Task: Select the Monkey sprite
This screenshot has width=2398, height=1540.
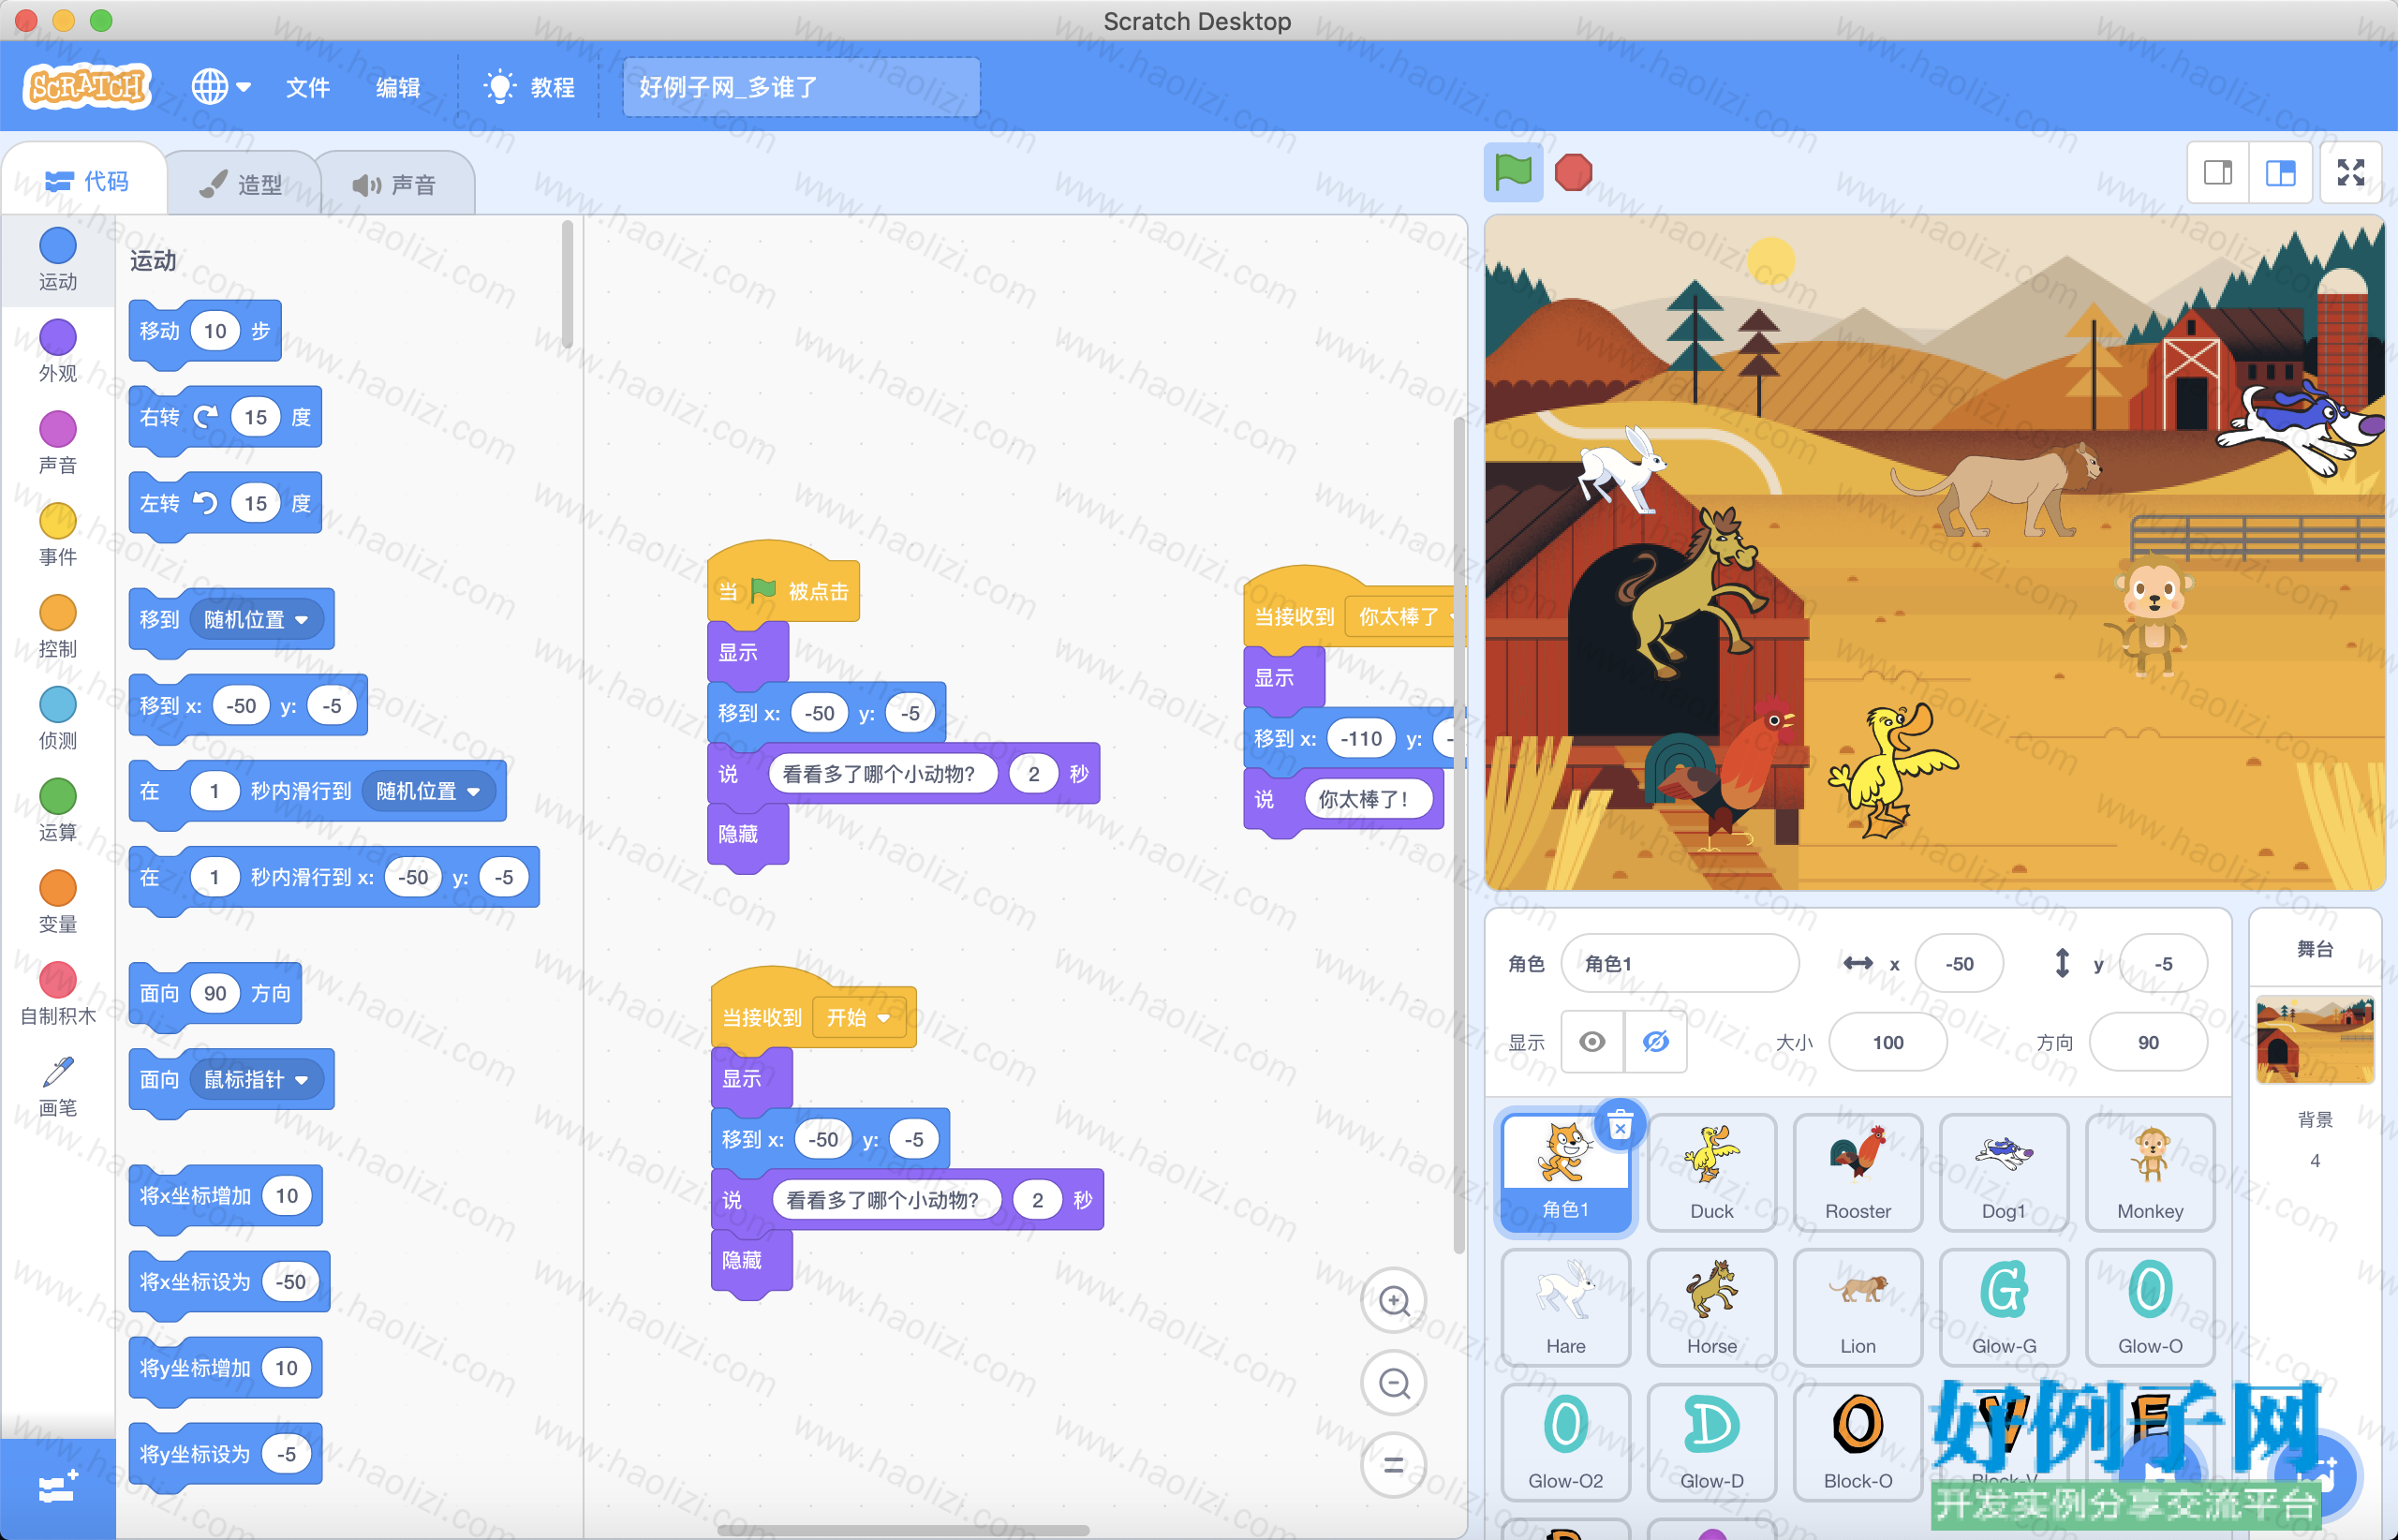Action: (x=2150, y=1173)
